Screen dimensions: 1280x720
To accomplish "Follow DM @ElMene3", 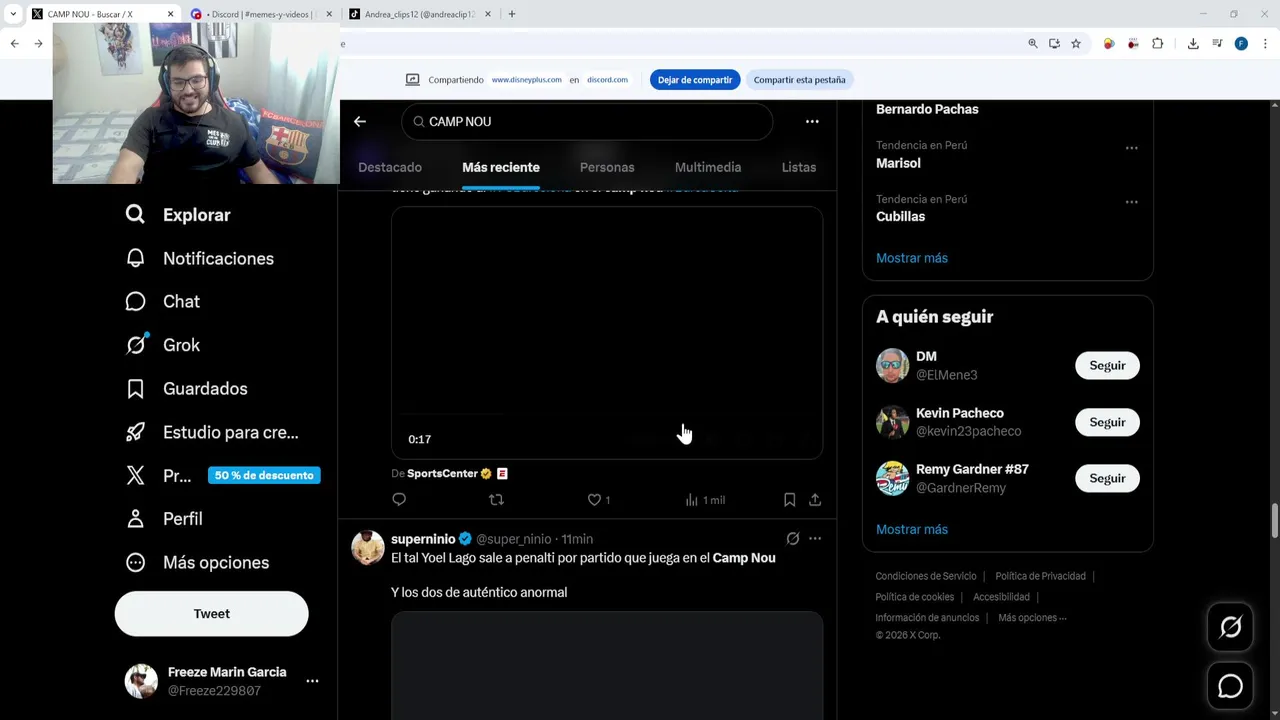I will (1107, 366).
